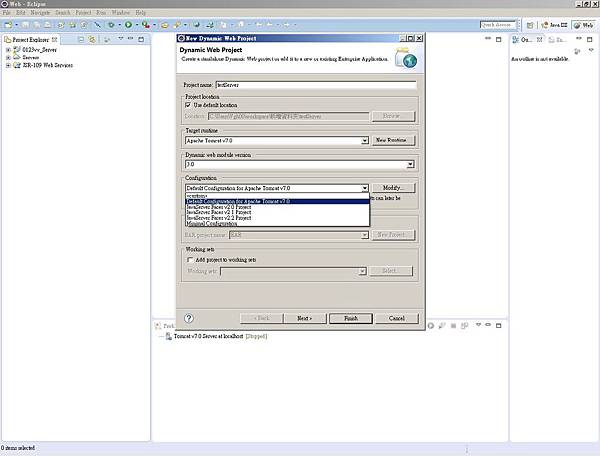Open the Project menu
Screen dimensions: 600x456
[x=83, y=13]
